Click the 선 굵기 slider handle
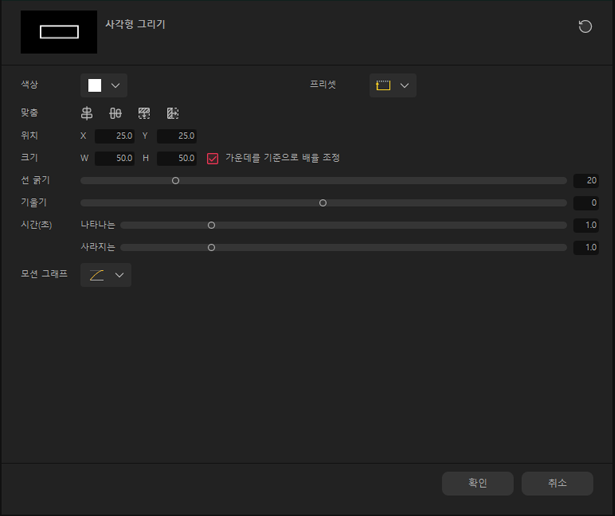 point(176,181)
